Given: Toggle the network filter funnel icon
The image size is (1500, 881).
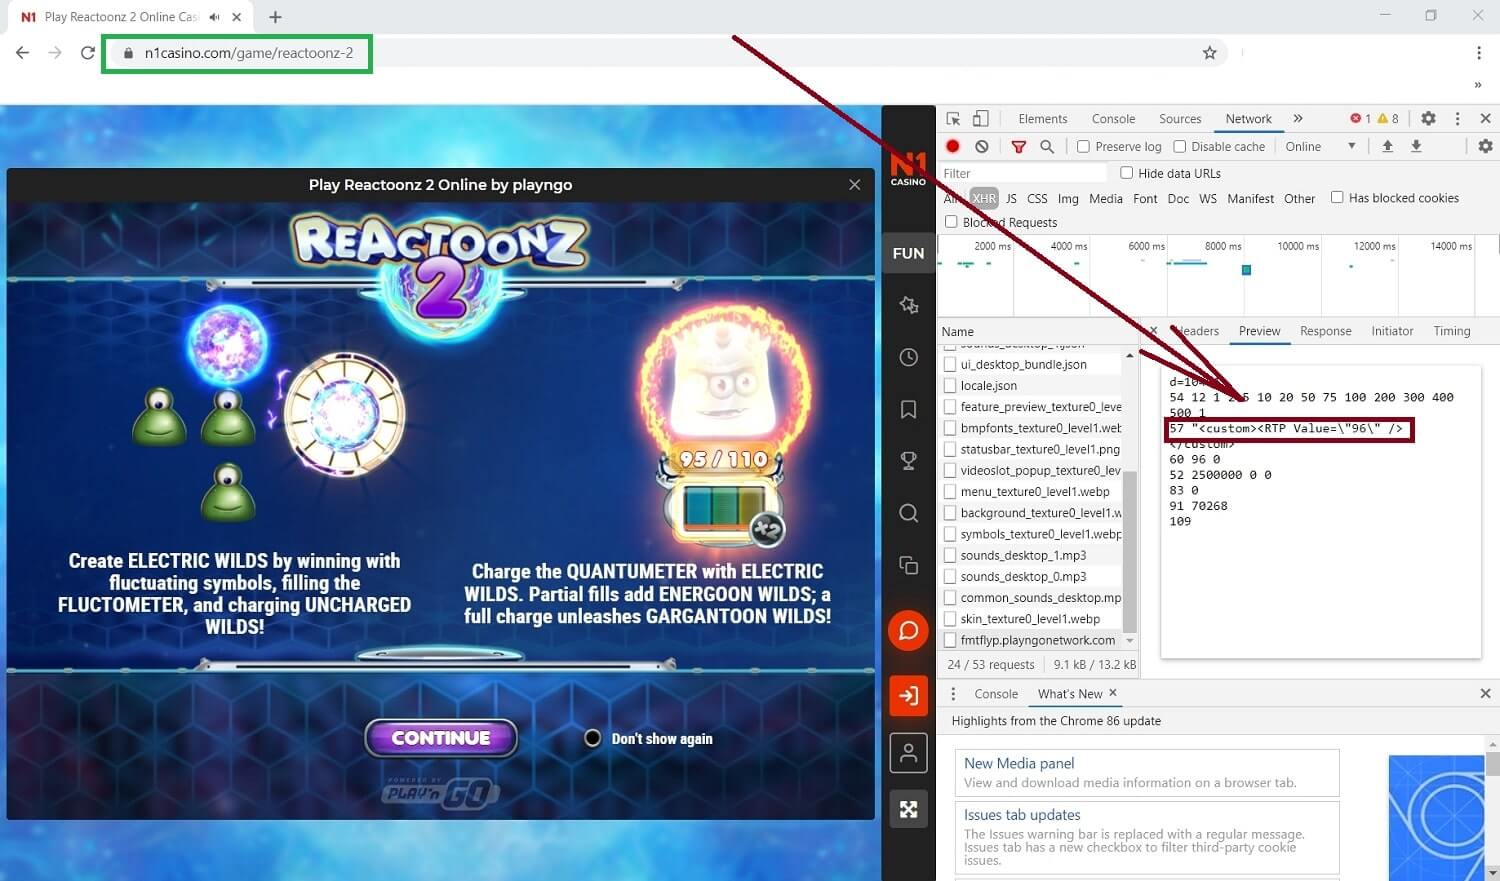Looking at the screenshot, I should coord(1019,146).
